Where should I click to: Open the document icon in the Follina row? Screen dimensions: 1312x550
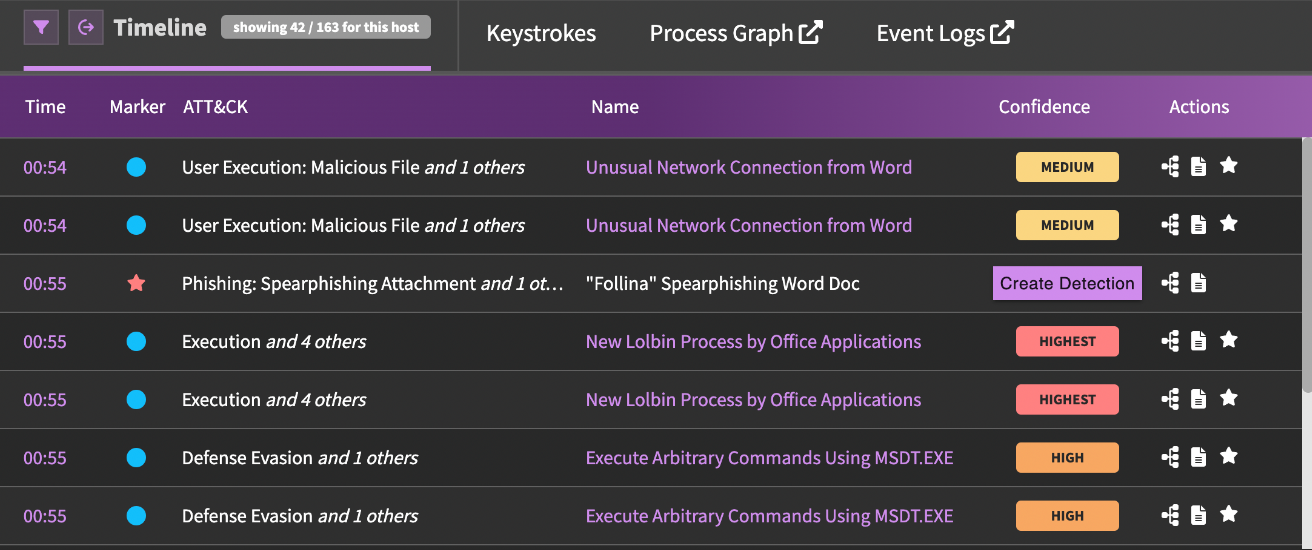coord(1198,284)
